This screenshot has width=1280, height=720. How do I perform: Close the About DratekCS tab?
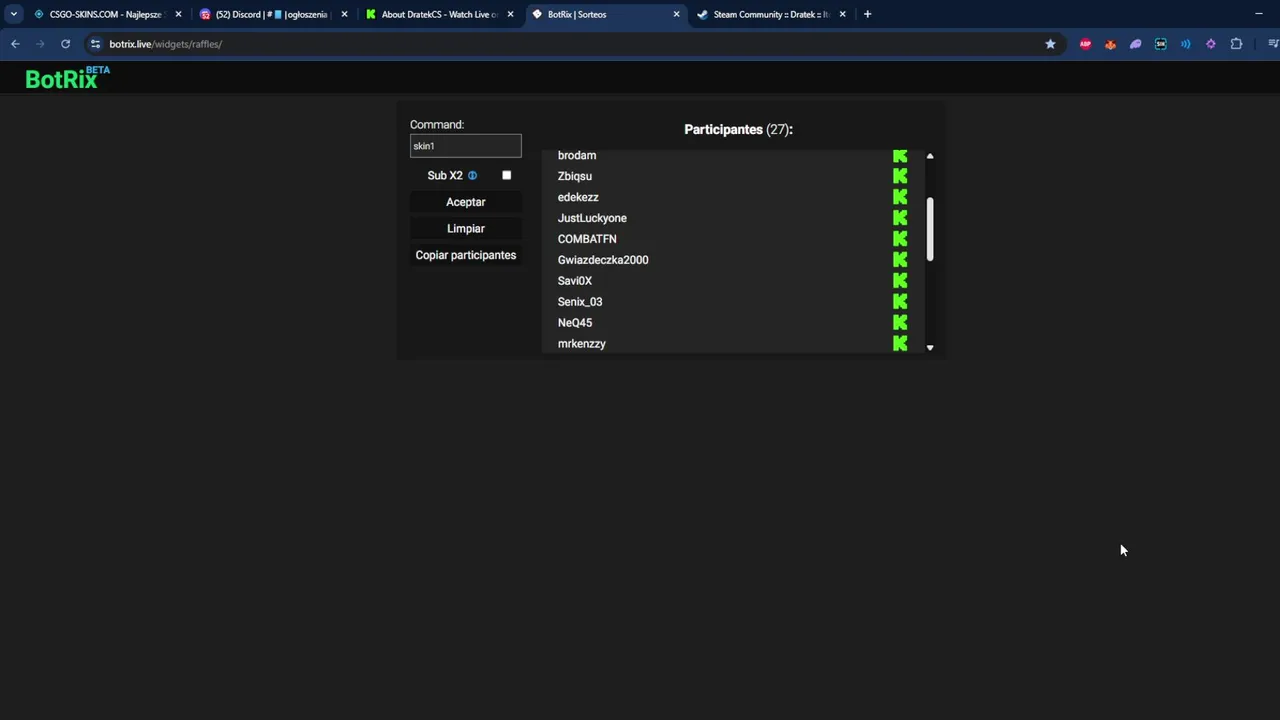click(510, 14)
